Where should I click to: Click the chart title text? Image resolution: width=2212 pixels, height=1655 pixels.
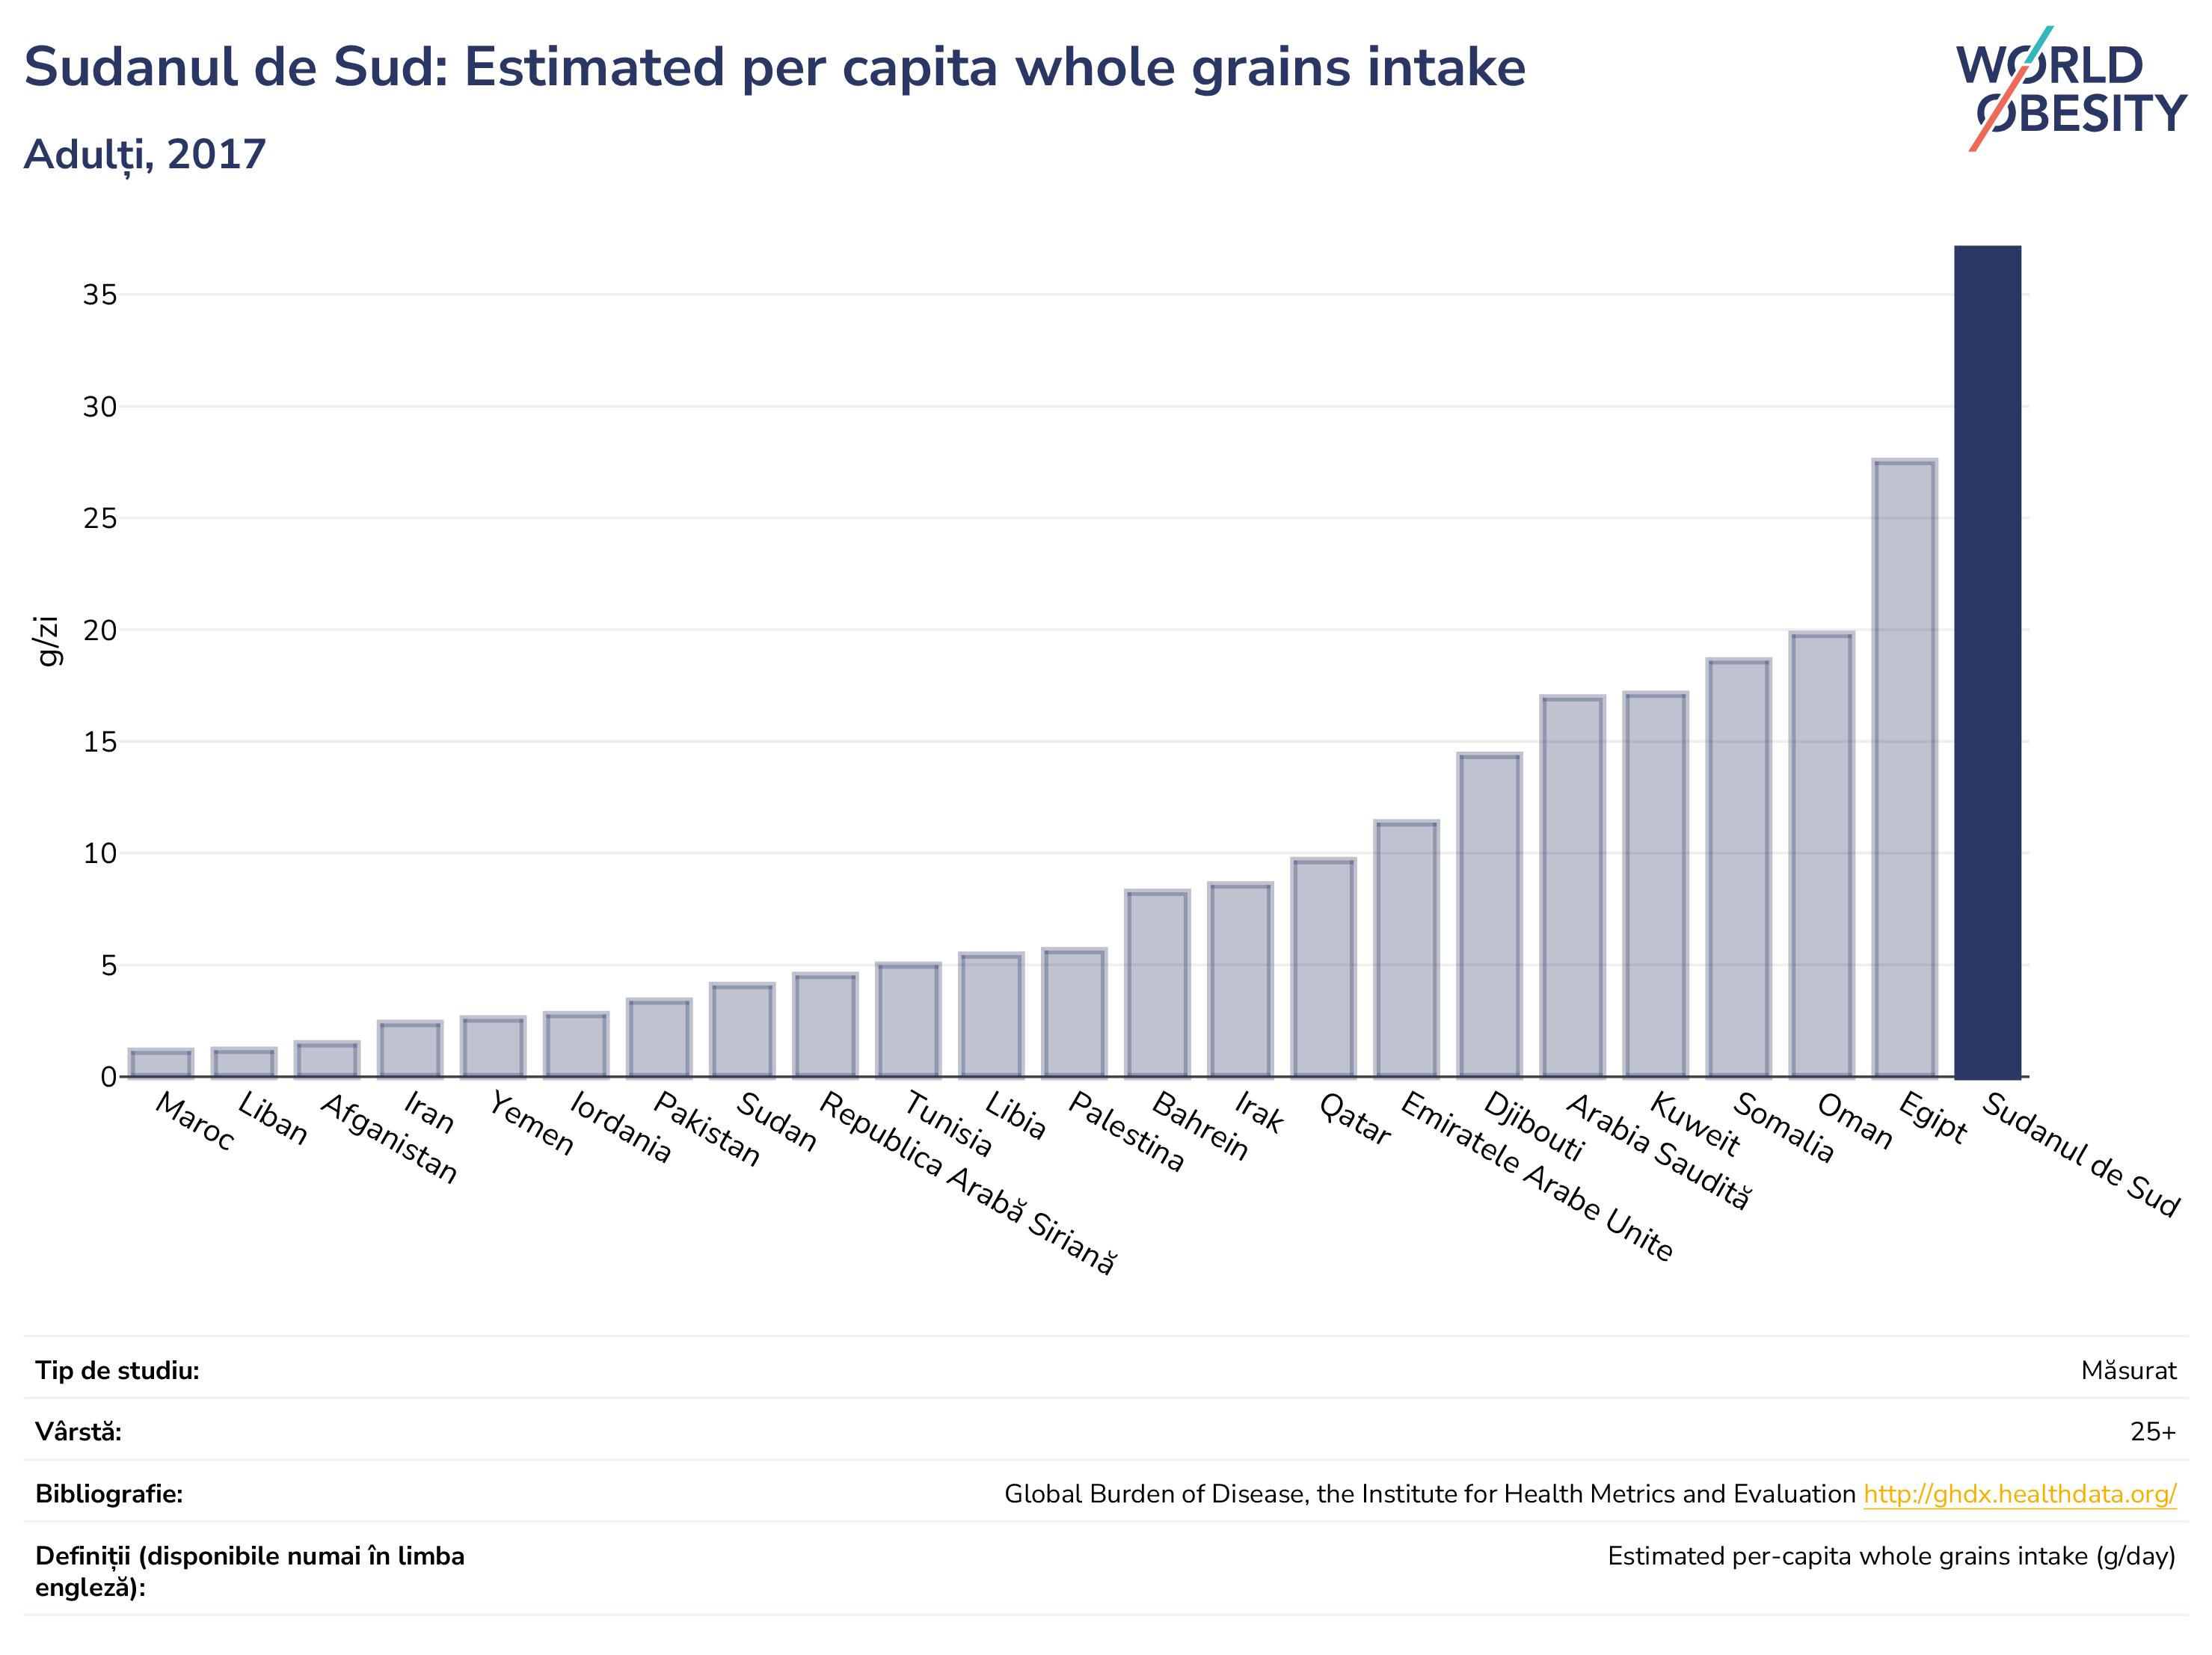pos(775,68)
